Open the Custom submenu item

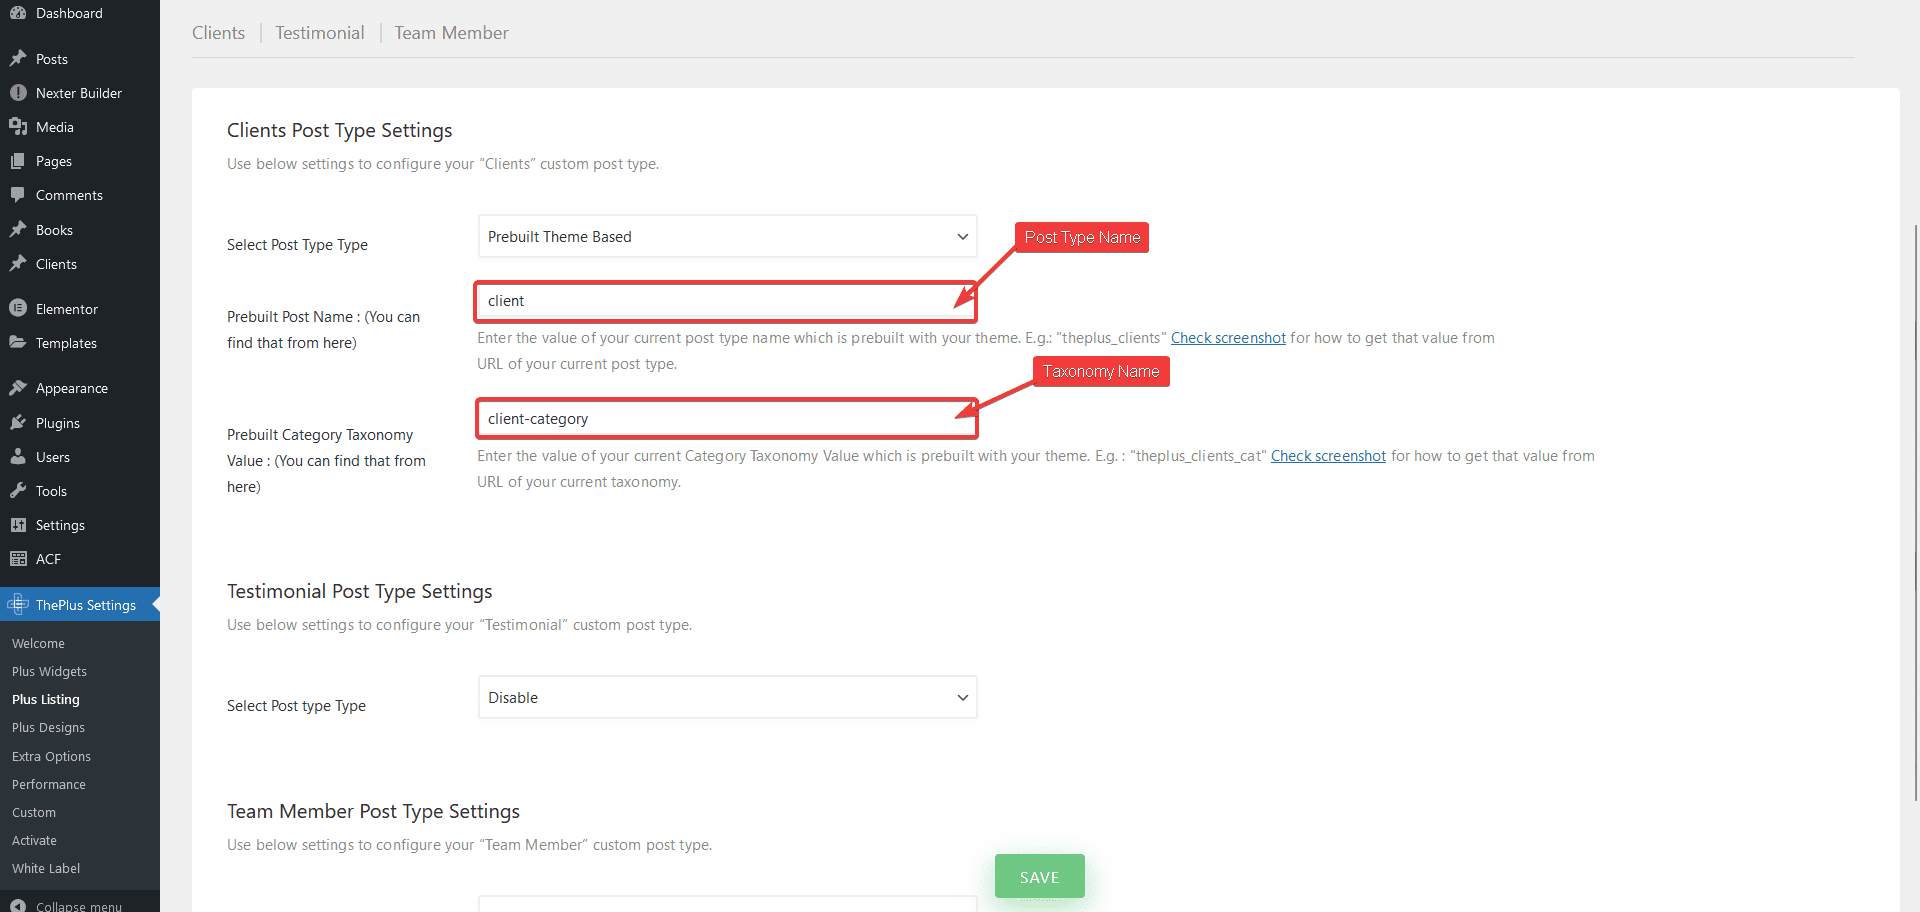[x=34, y=812]
